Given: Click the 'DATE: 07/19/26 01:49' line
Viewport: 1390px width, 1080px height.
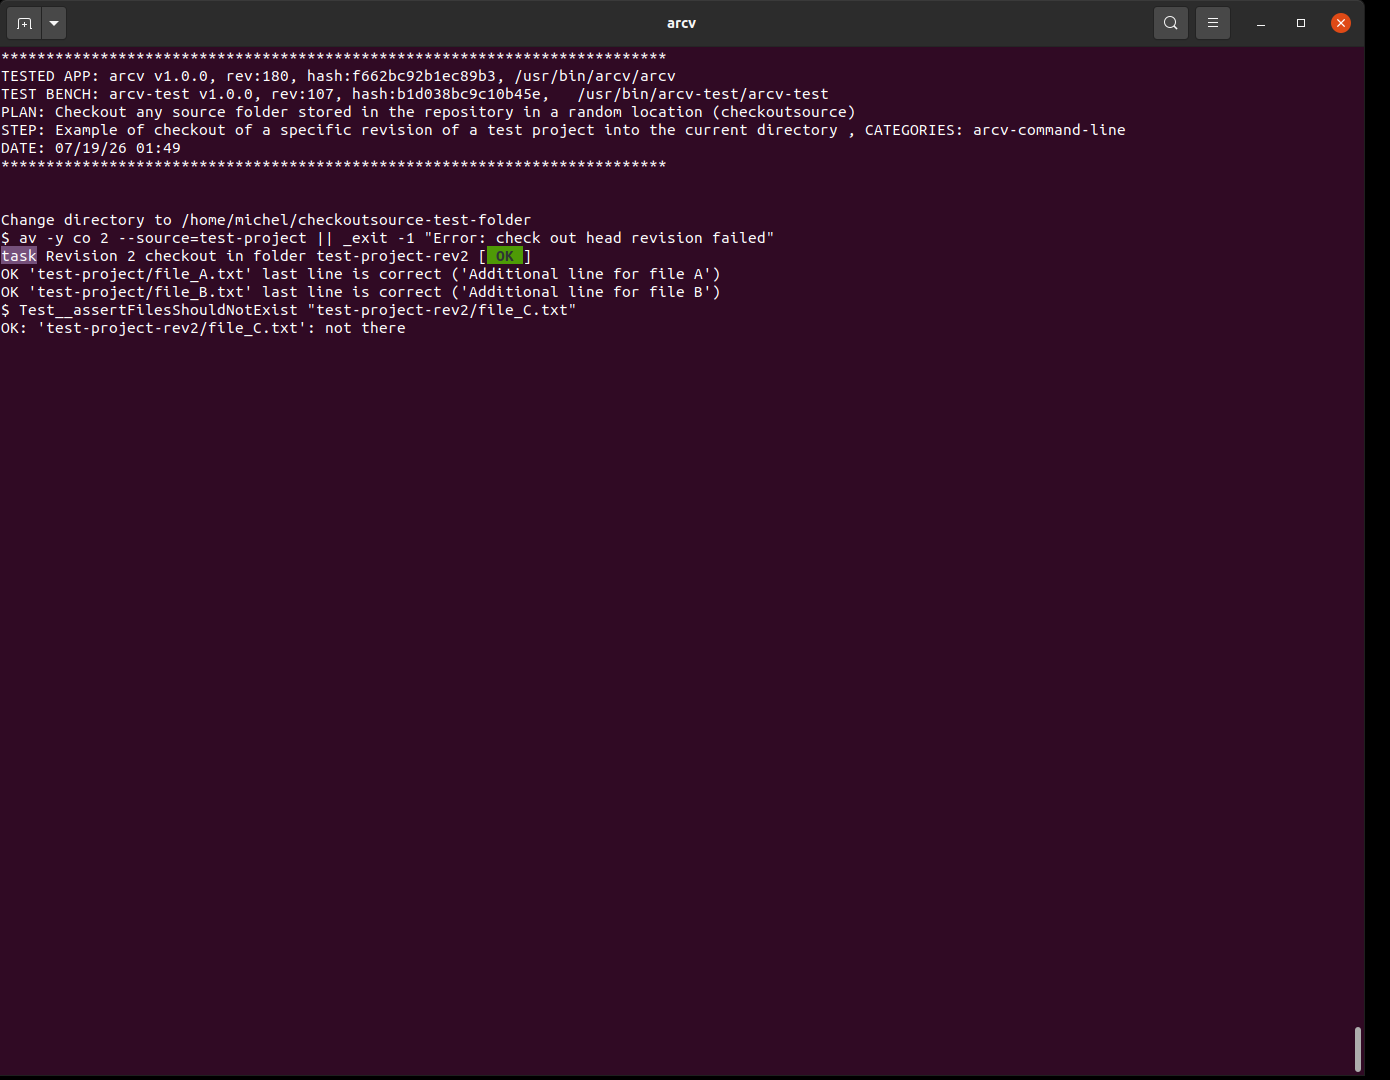Looking at the screenshot, I should [x=91, y=148].
